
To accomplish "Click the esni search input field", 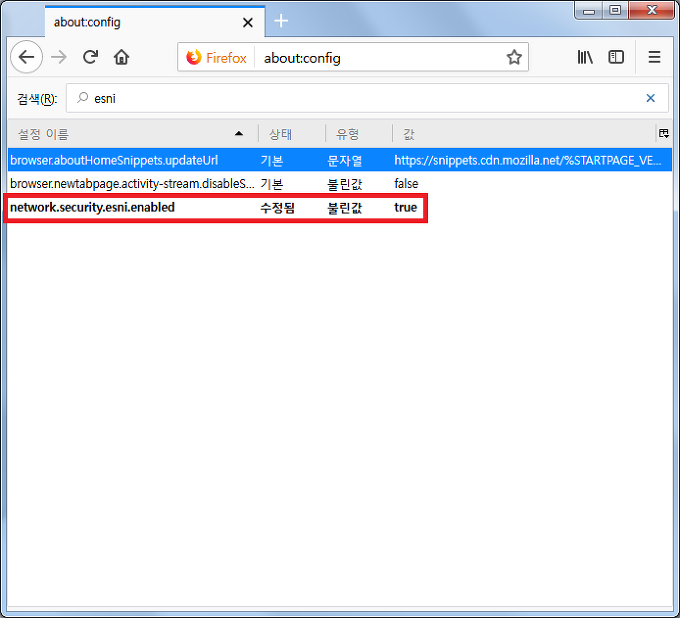I will 367,98.
